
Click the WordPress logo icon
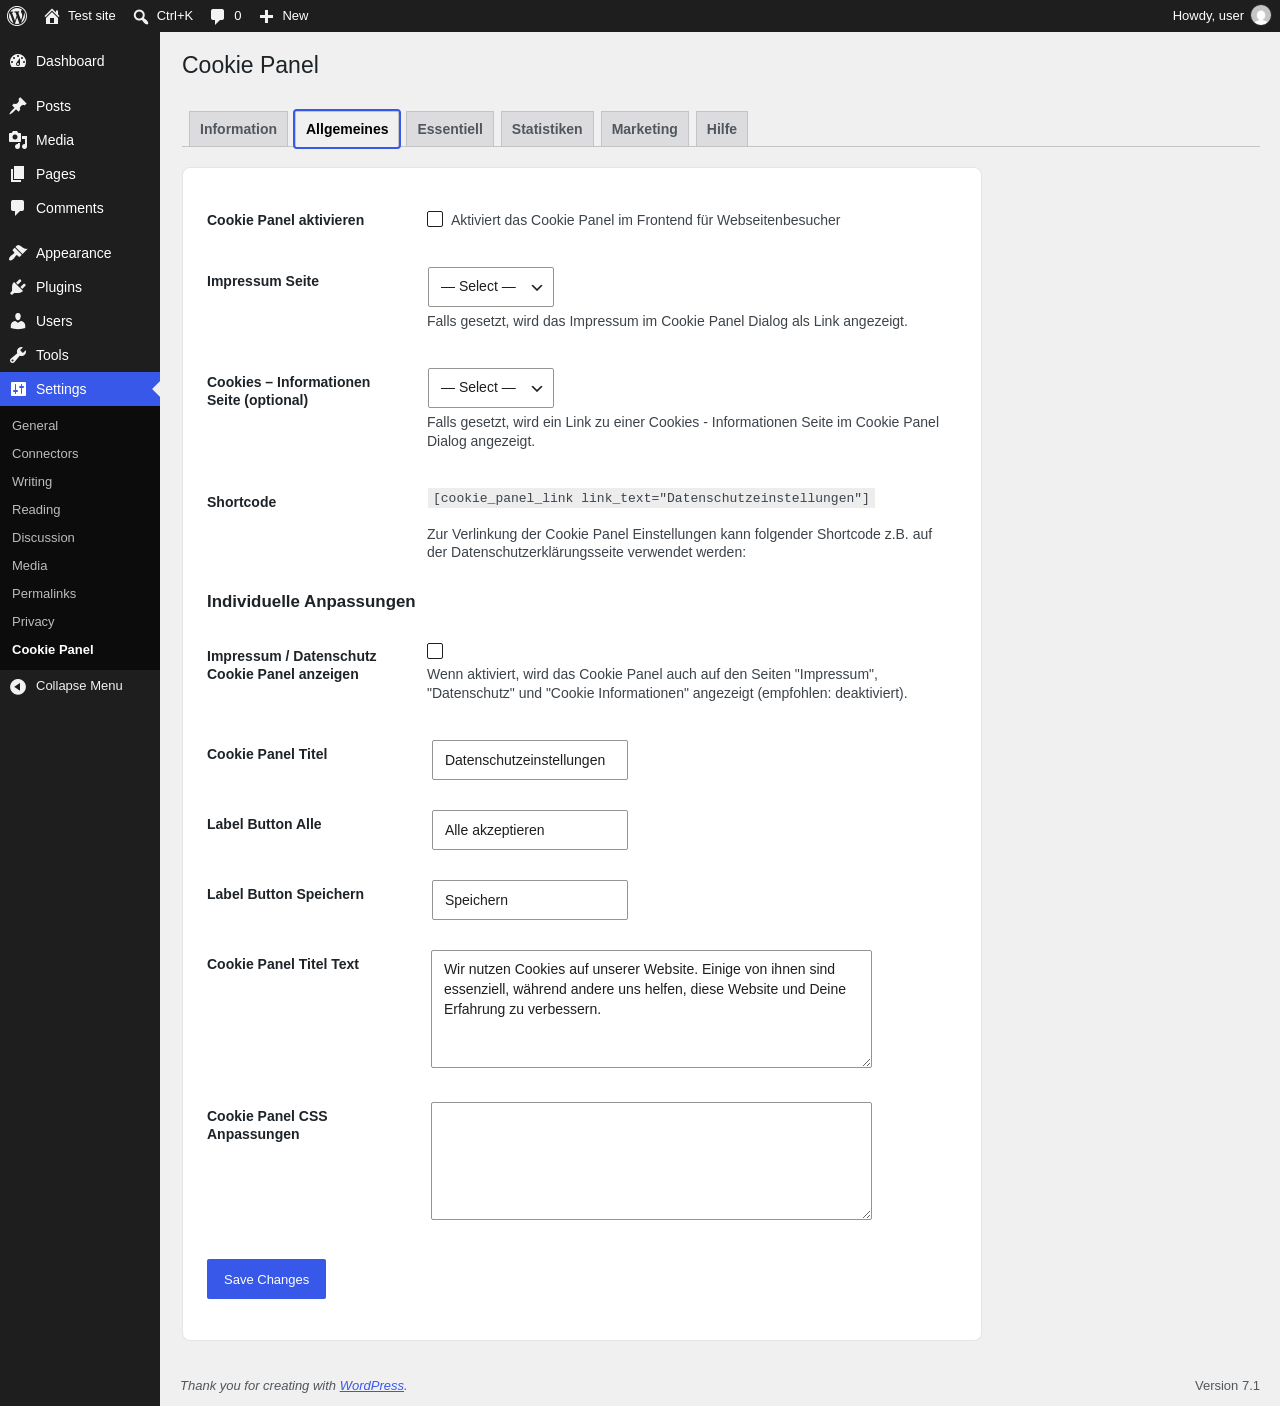pyautogui.click(x=17, y=16)
